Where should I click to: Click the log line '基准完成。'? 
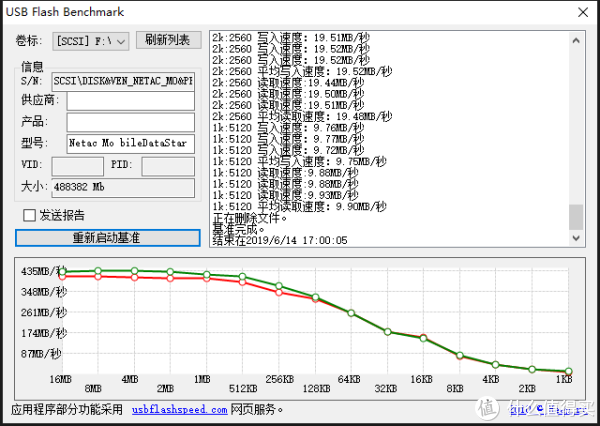point(239,229)
